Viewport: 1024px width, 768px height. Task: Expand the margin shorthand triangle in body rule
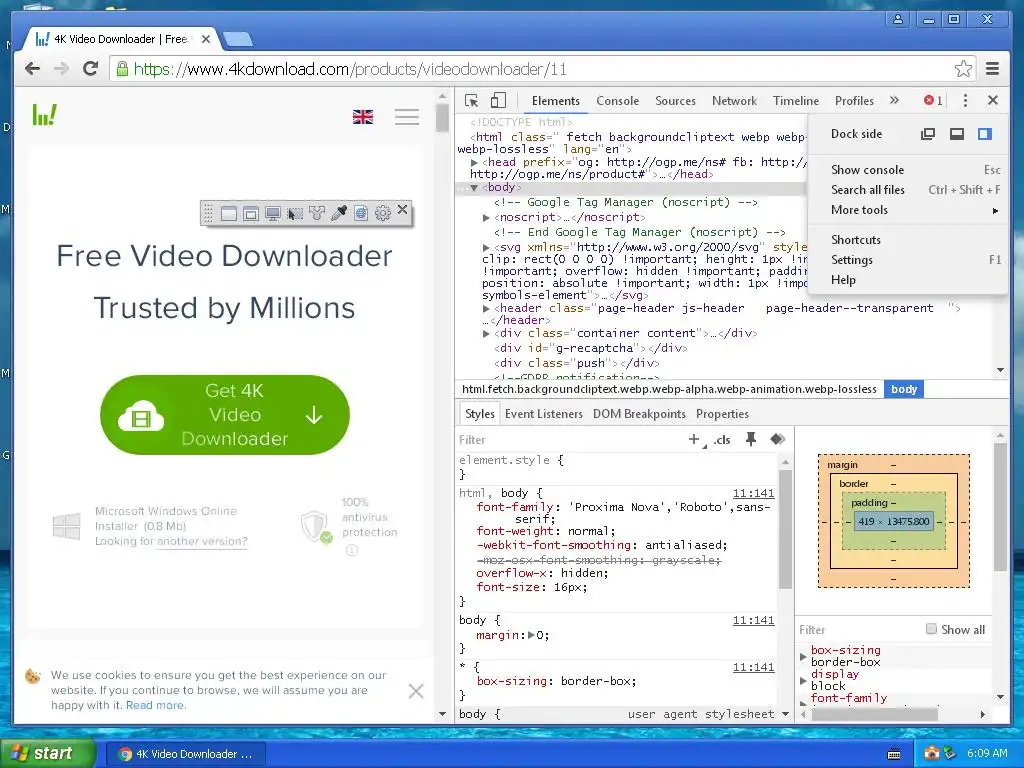click(x=532, y=635)
